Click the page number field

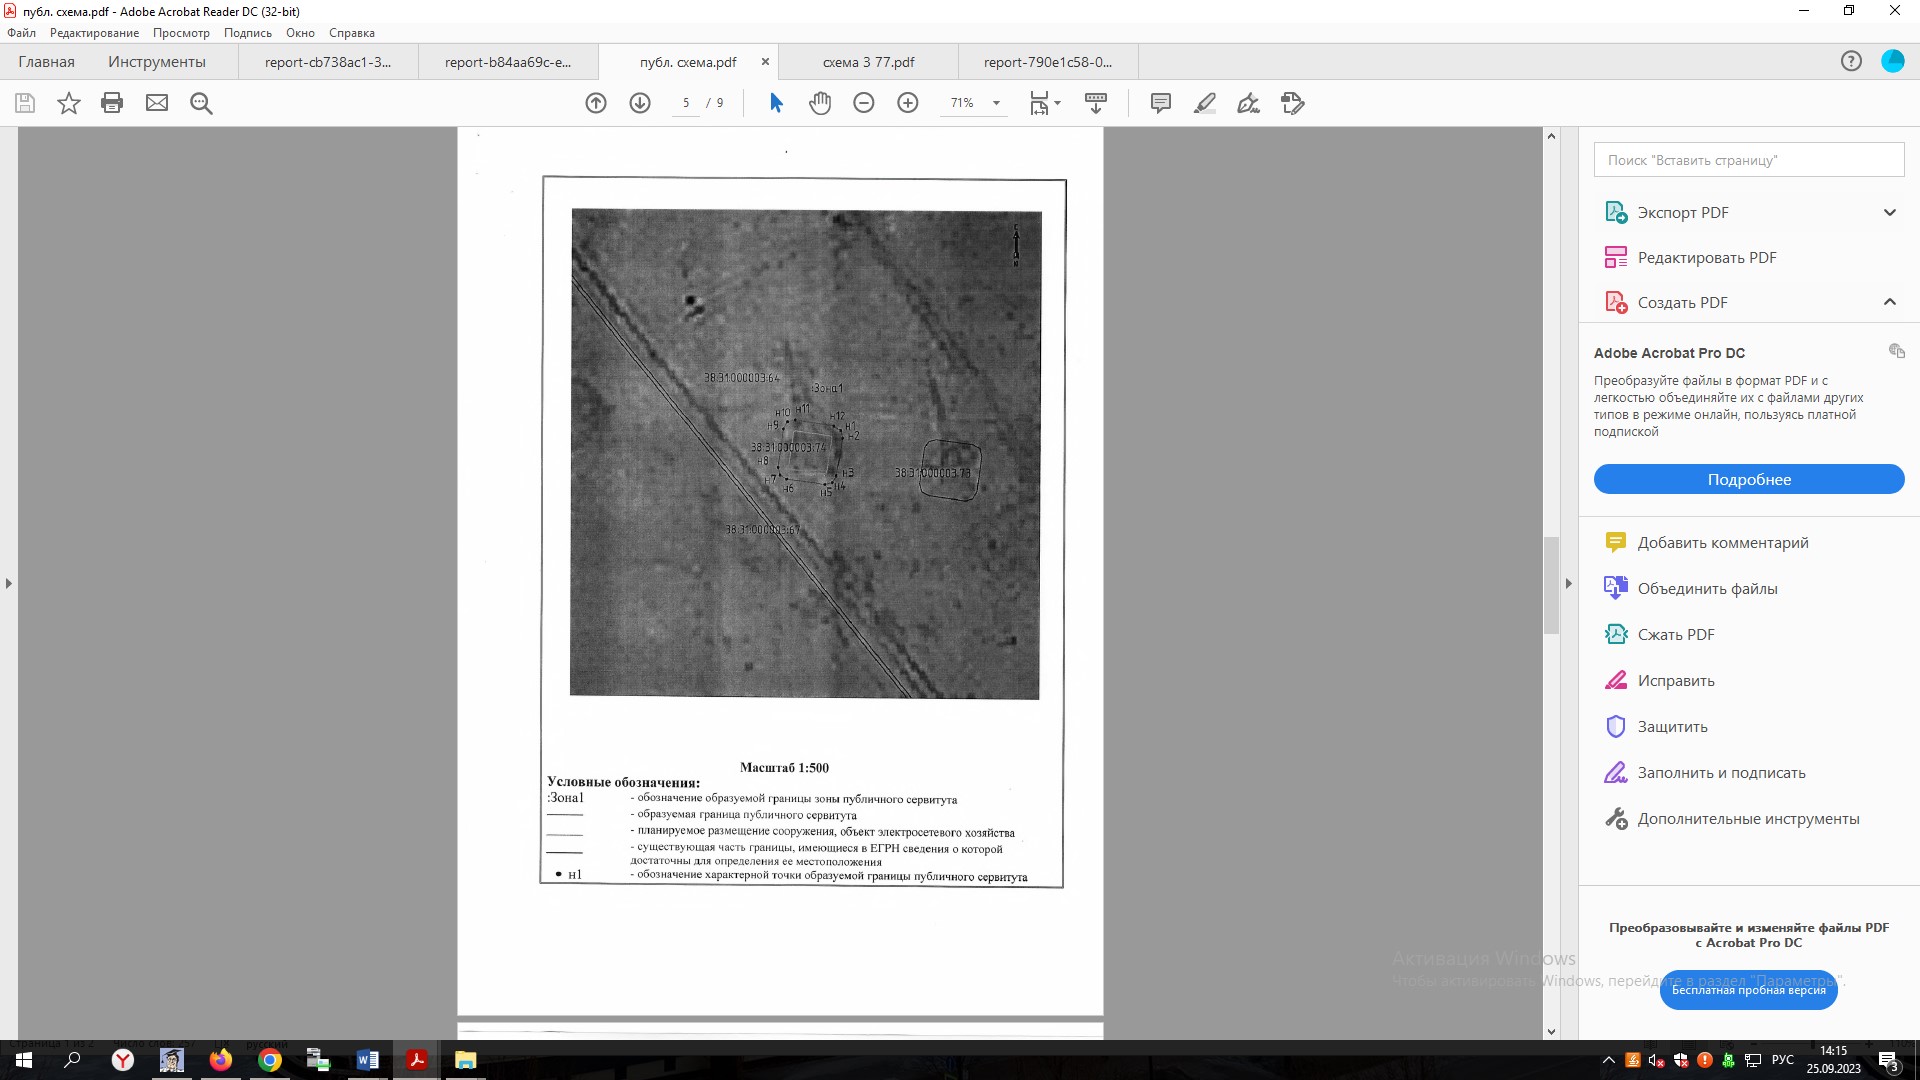[x=686, y=103]
